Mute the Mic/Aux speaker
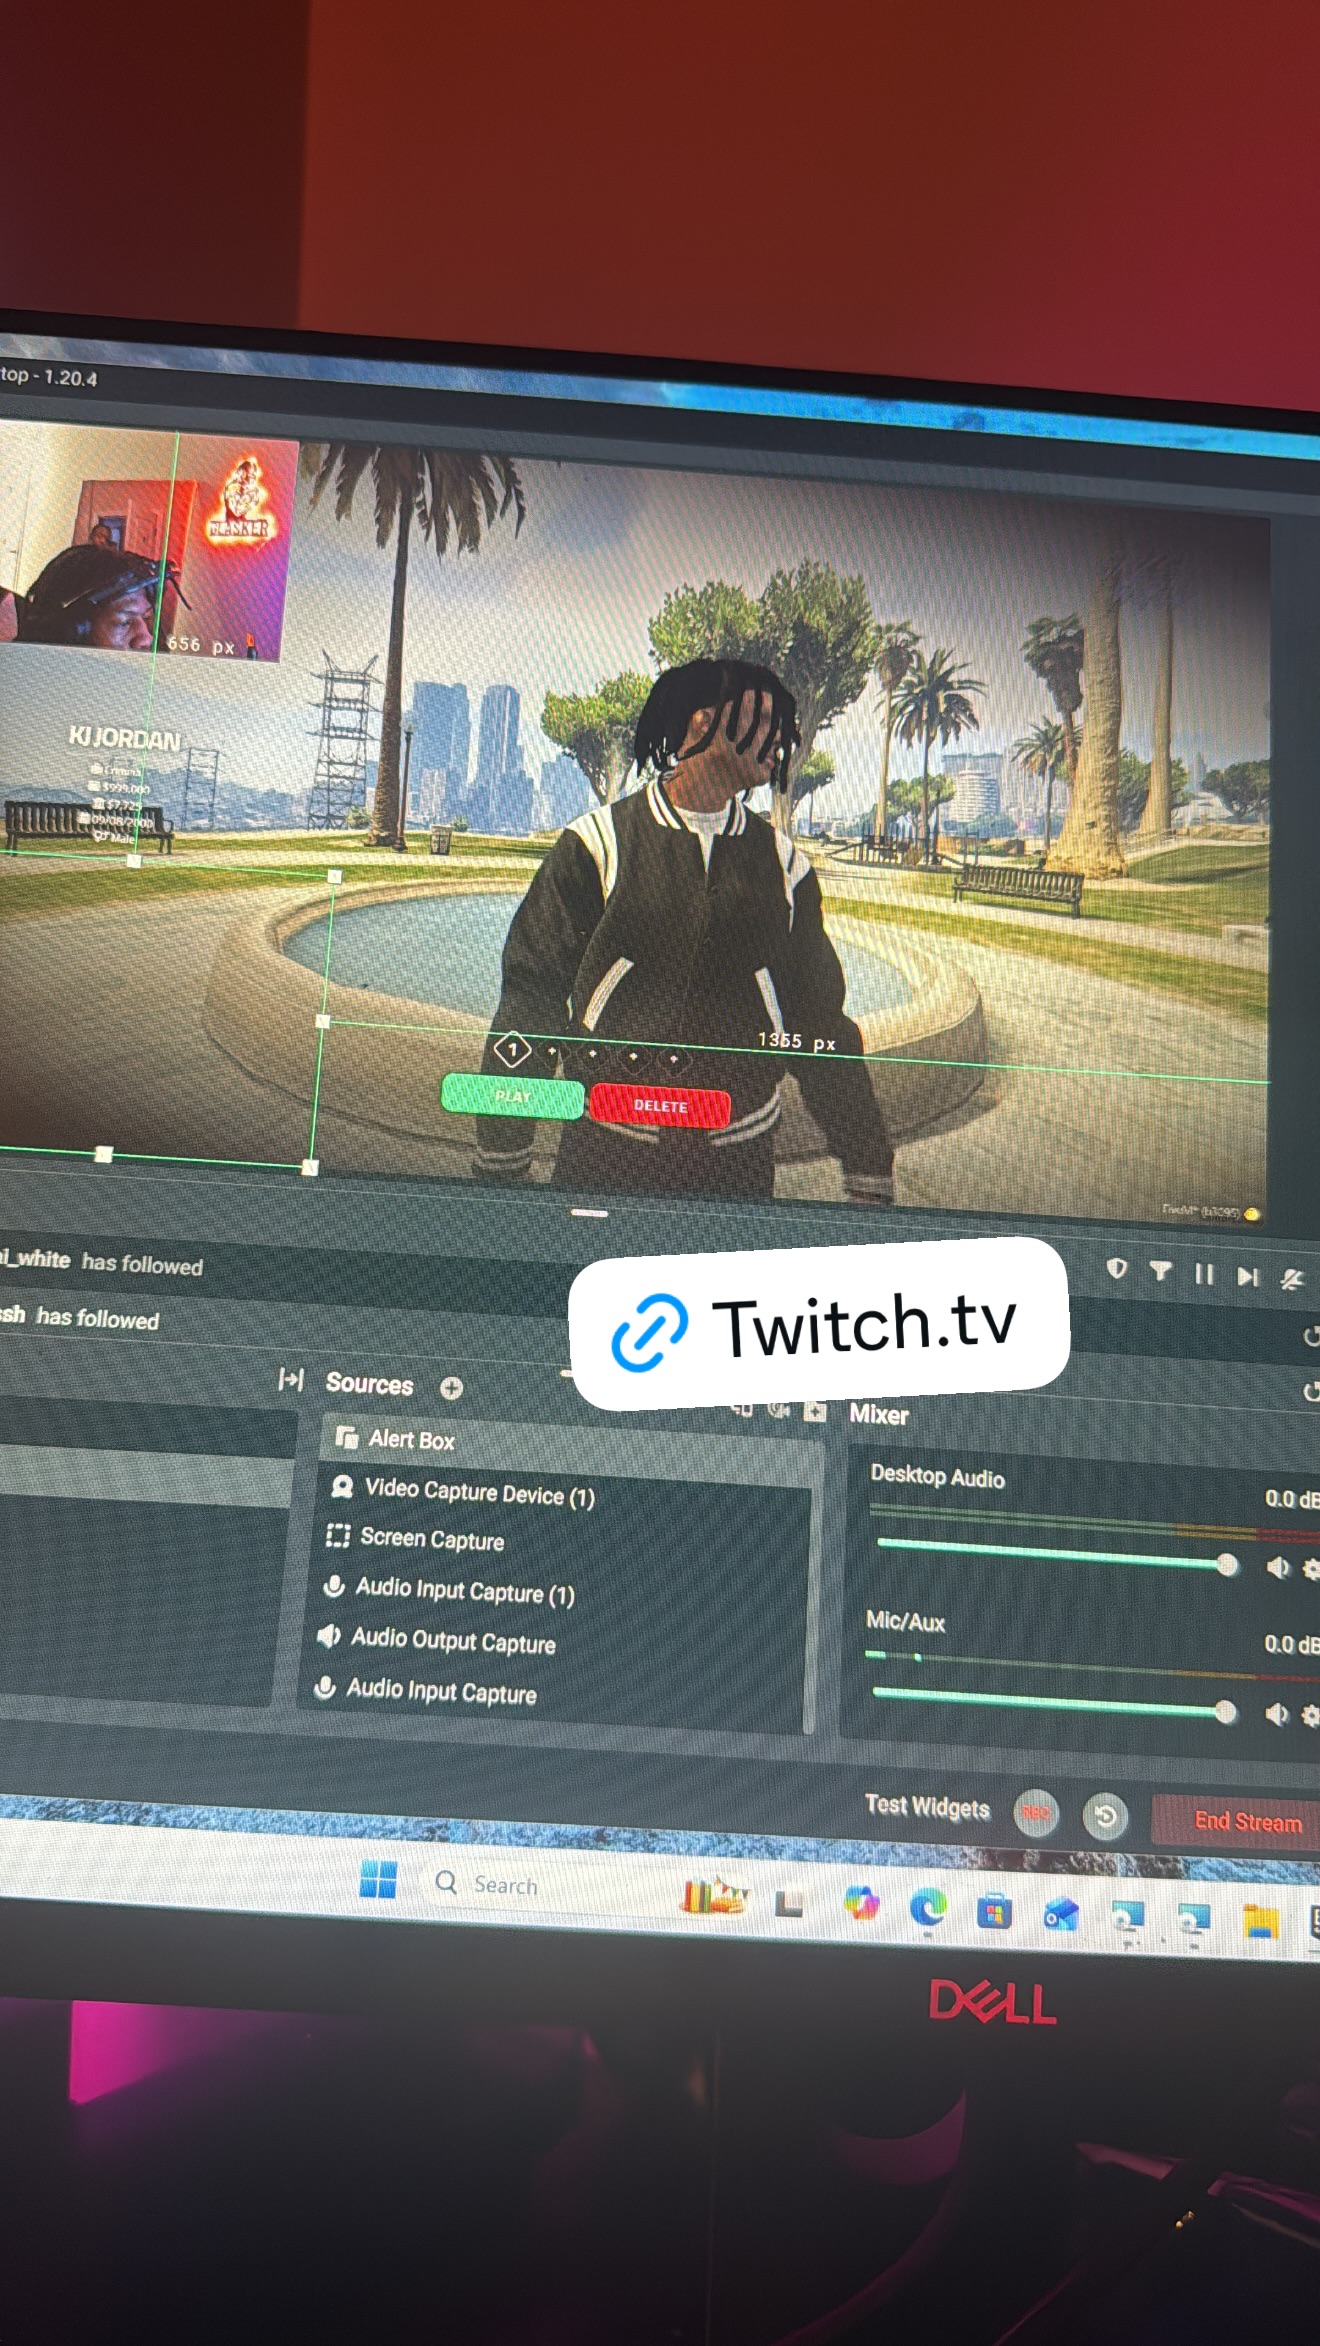Image resolution: width=1320 pixels, height=2346 pixels. pyautogui.click(x=1276, y=1715)
